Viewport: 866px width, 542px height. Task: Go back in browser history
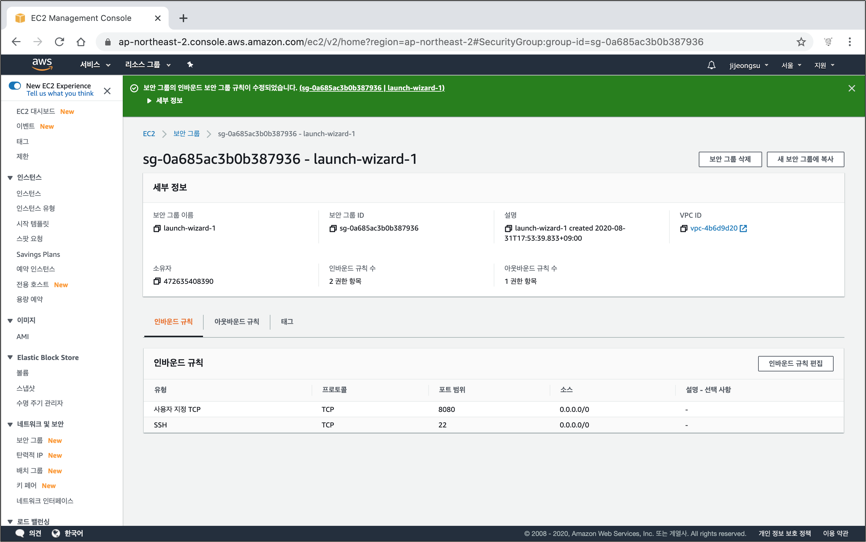pos(16,42)
